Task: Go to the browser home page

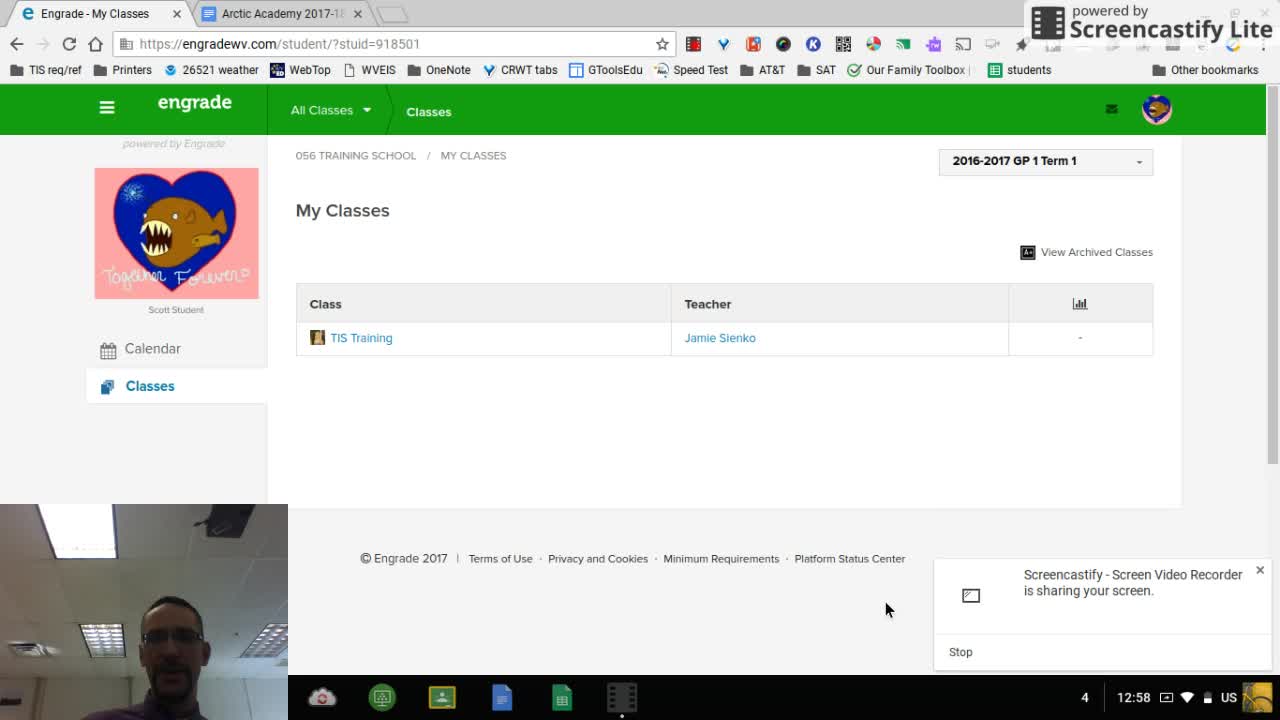Action: (x=95, y=44)
